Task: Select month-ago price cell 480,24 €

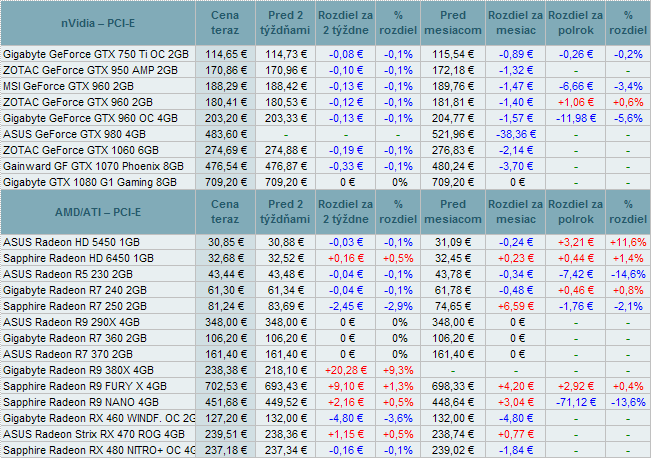Action: coord(453,166)
